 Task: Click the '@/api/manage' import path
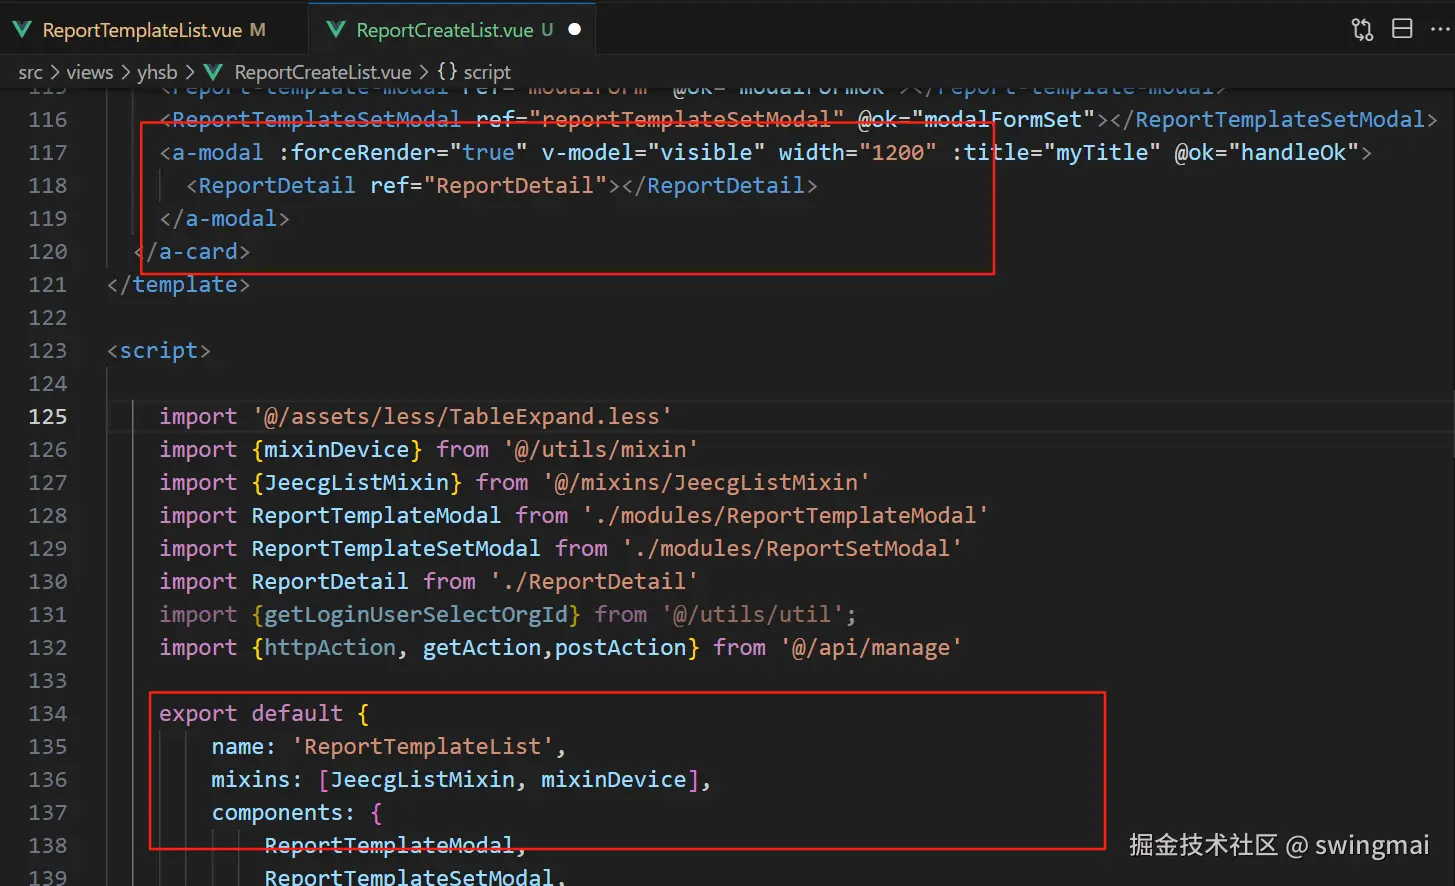pos(870,647)
